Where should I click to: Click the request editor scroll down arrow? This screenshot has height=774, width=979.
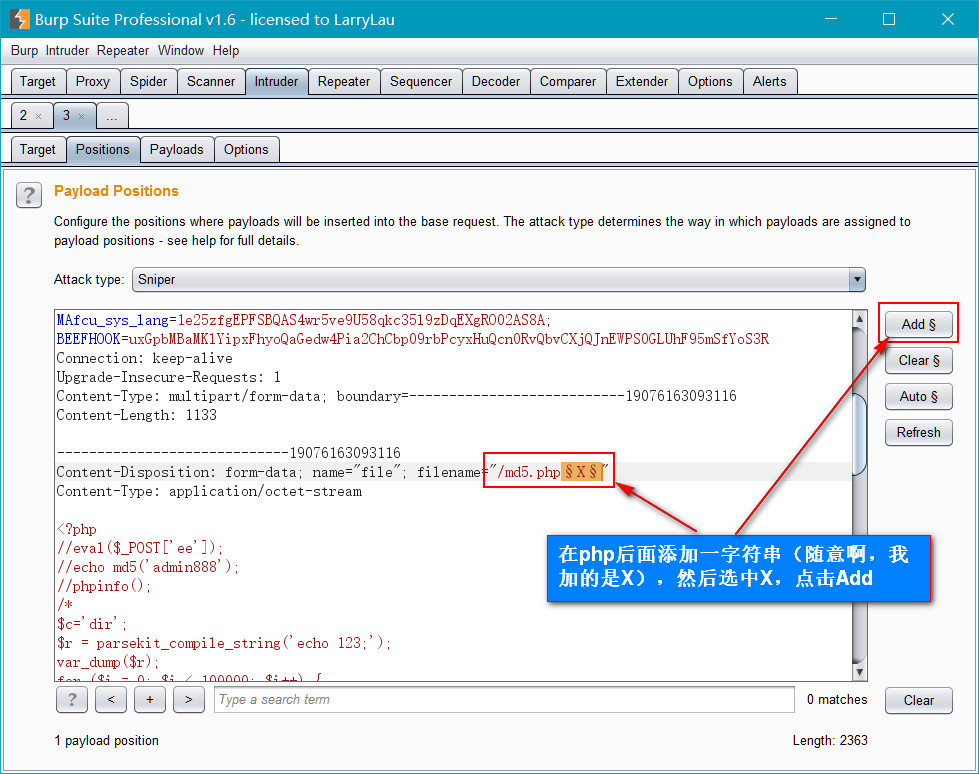click(x=860, y=672)
